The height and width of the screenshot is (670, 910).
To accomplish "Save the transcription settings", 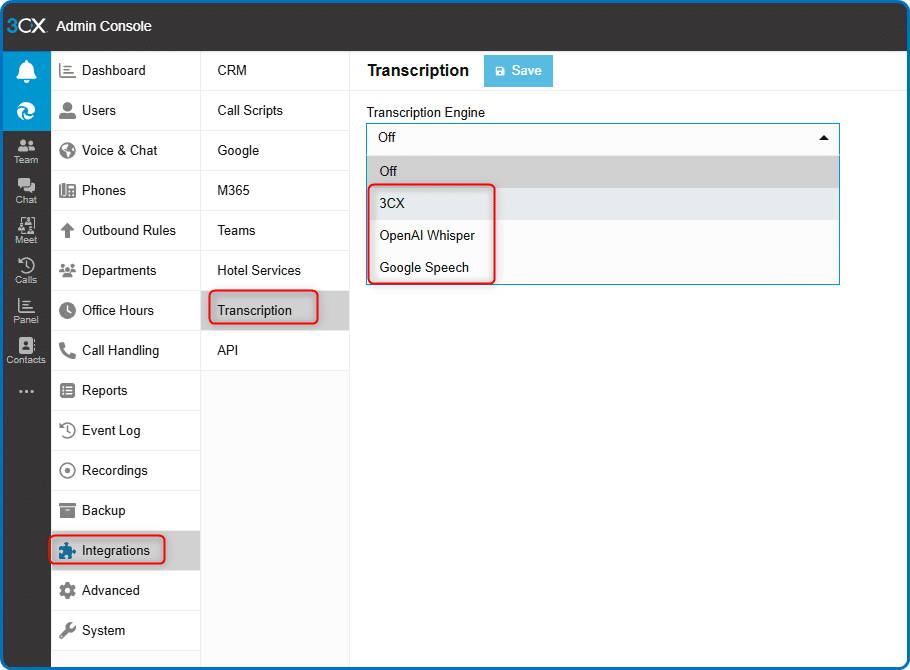I will coord(518,71).
